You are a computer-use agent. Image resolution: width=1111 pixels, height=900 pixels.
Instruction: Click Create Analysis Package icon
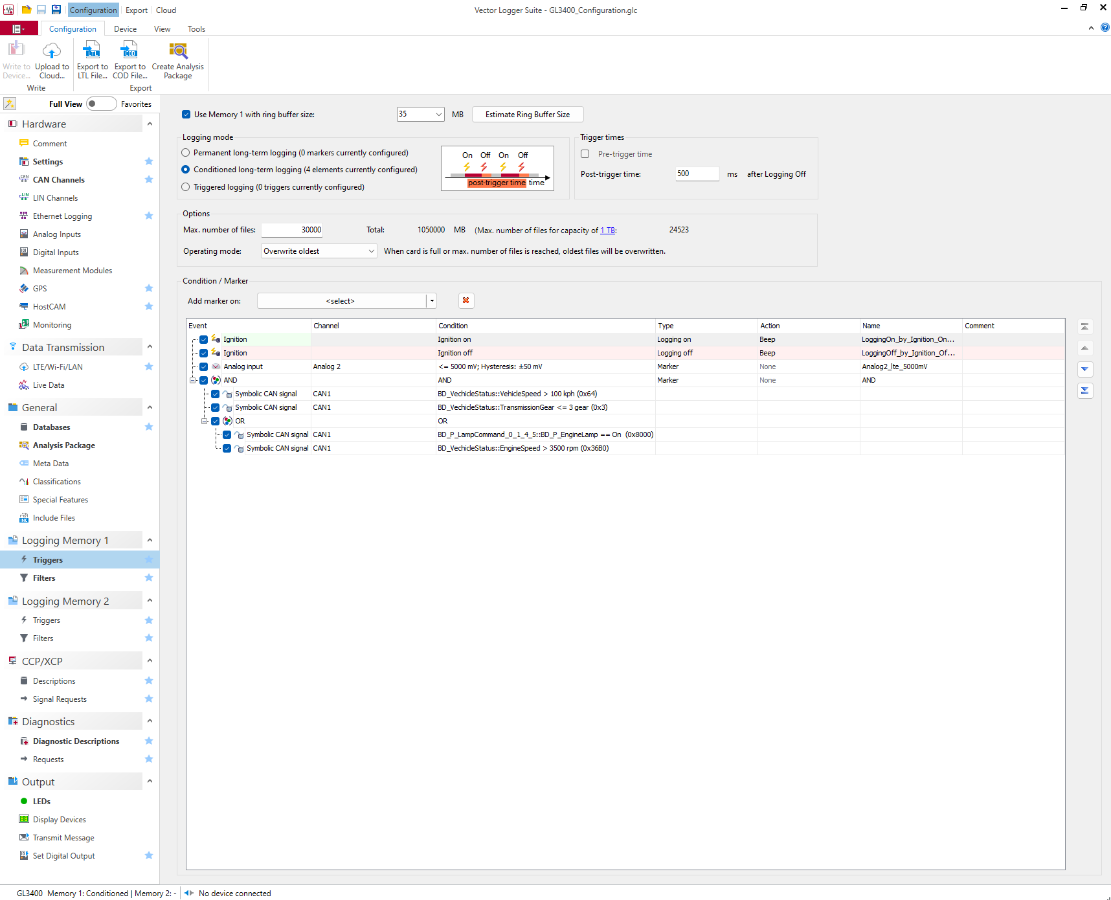pyautogui.click(x=178, y=60)
